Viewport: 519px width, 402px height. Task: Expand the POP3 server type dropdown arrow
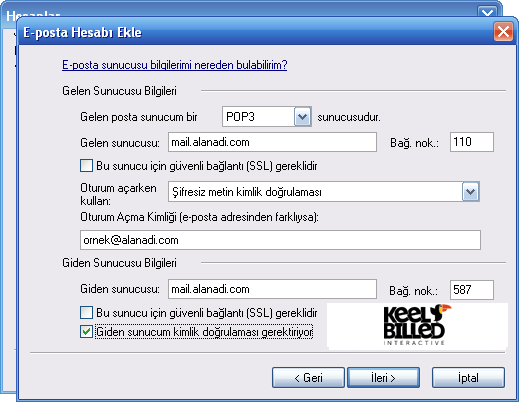click(x=303, y=117)
